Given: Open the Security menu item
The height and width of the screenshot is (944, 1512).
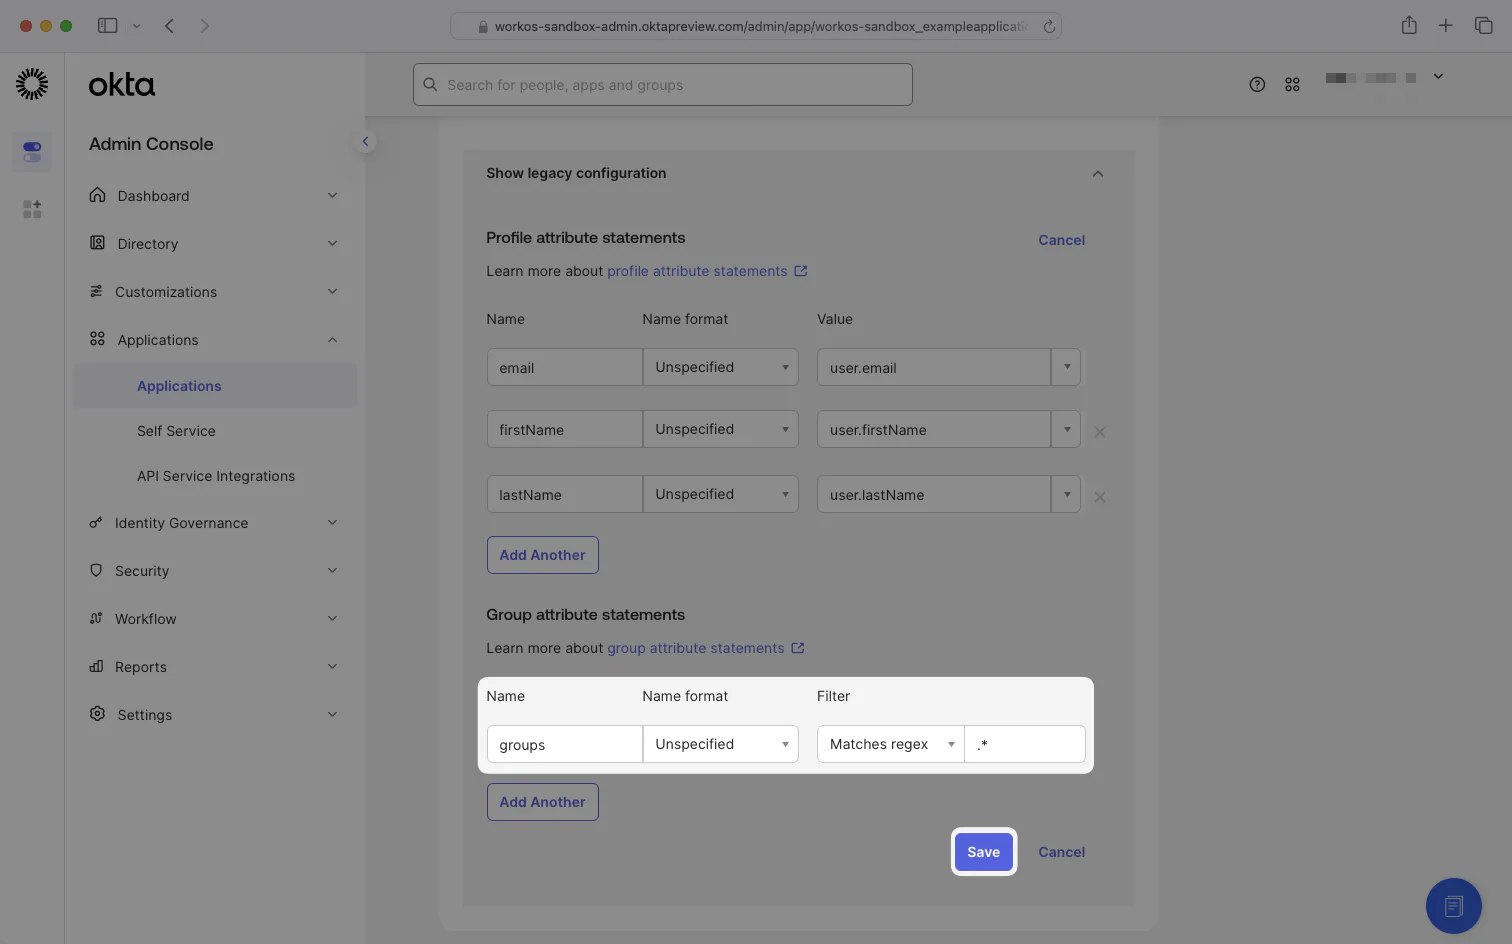Looking at the screenshot, I should [x=214, y=571].
